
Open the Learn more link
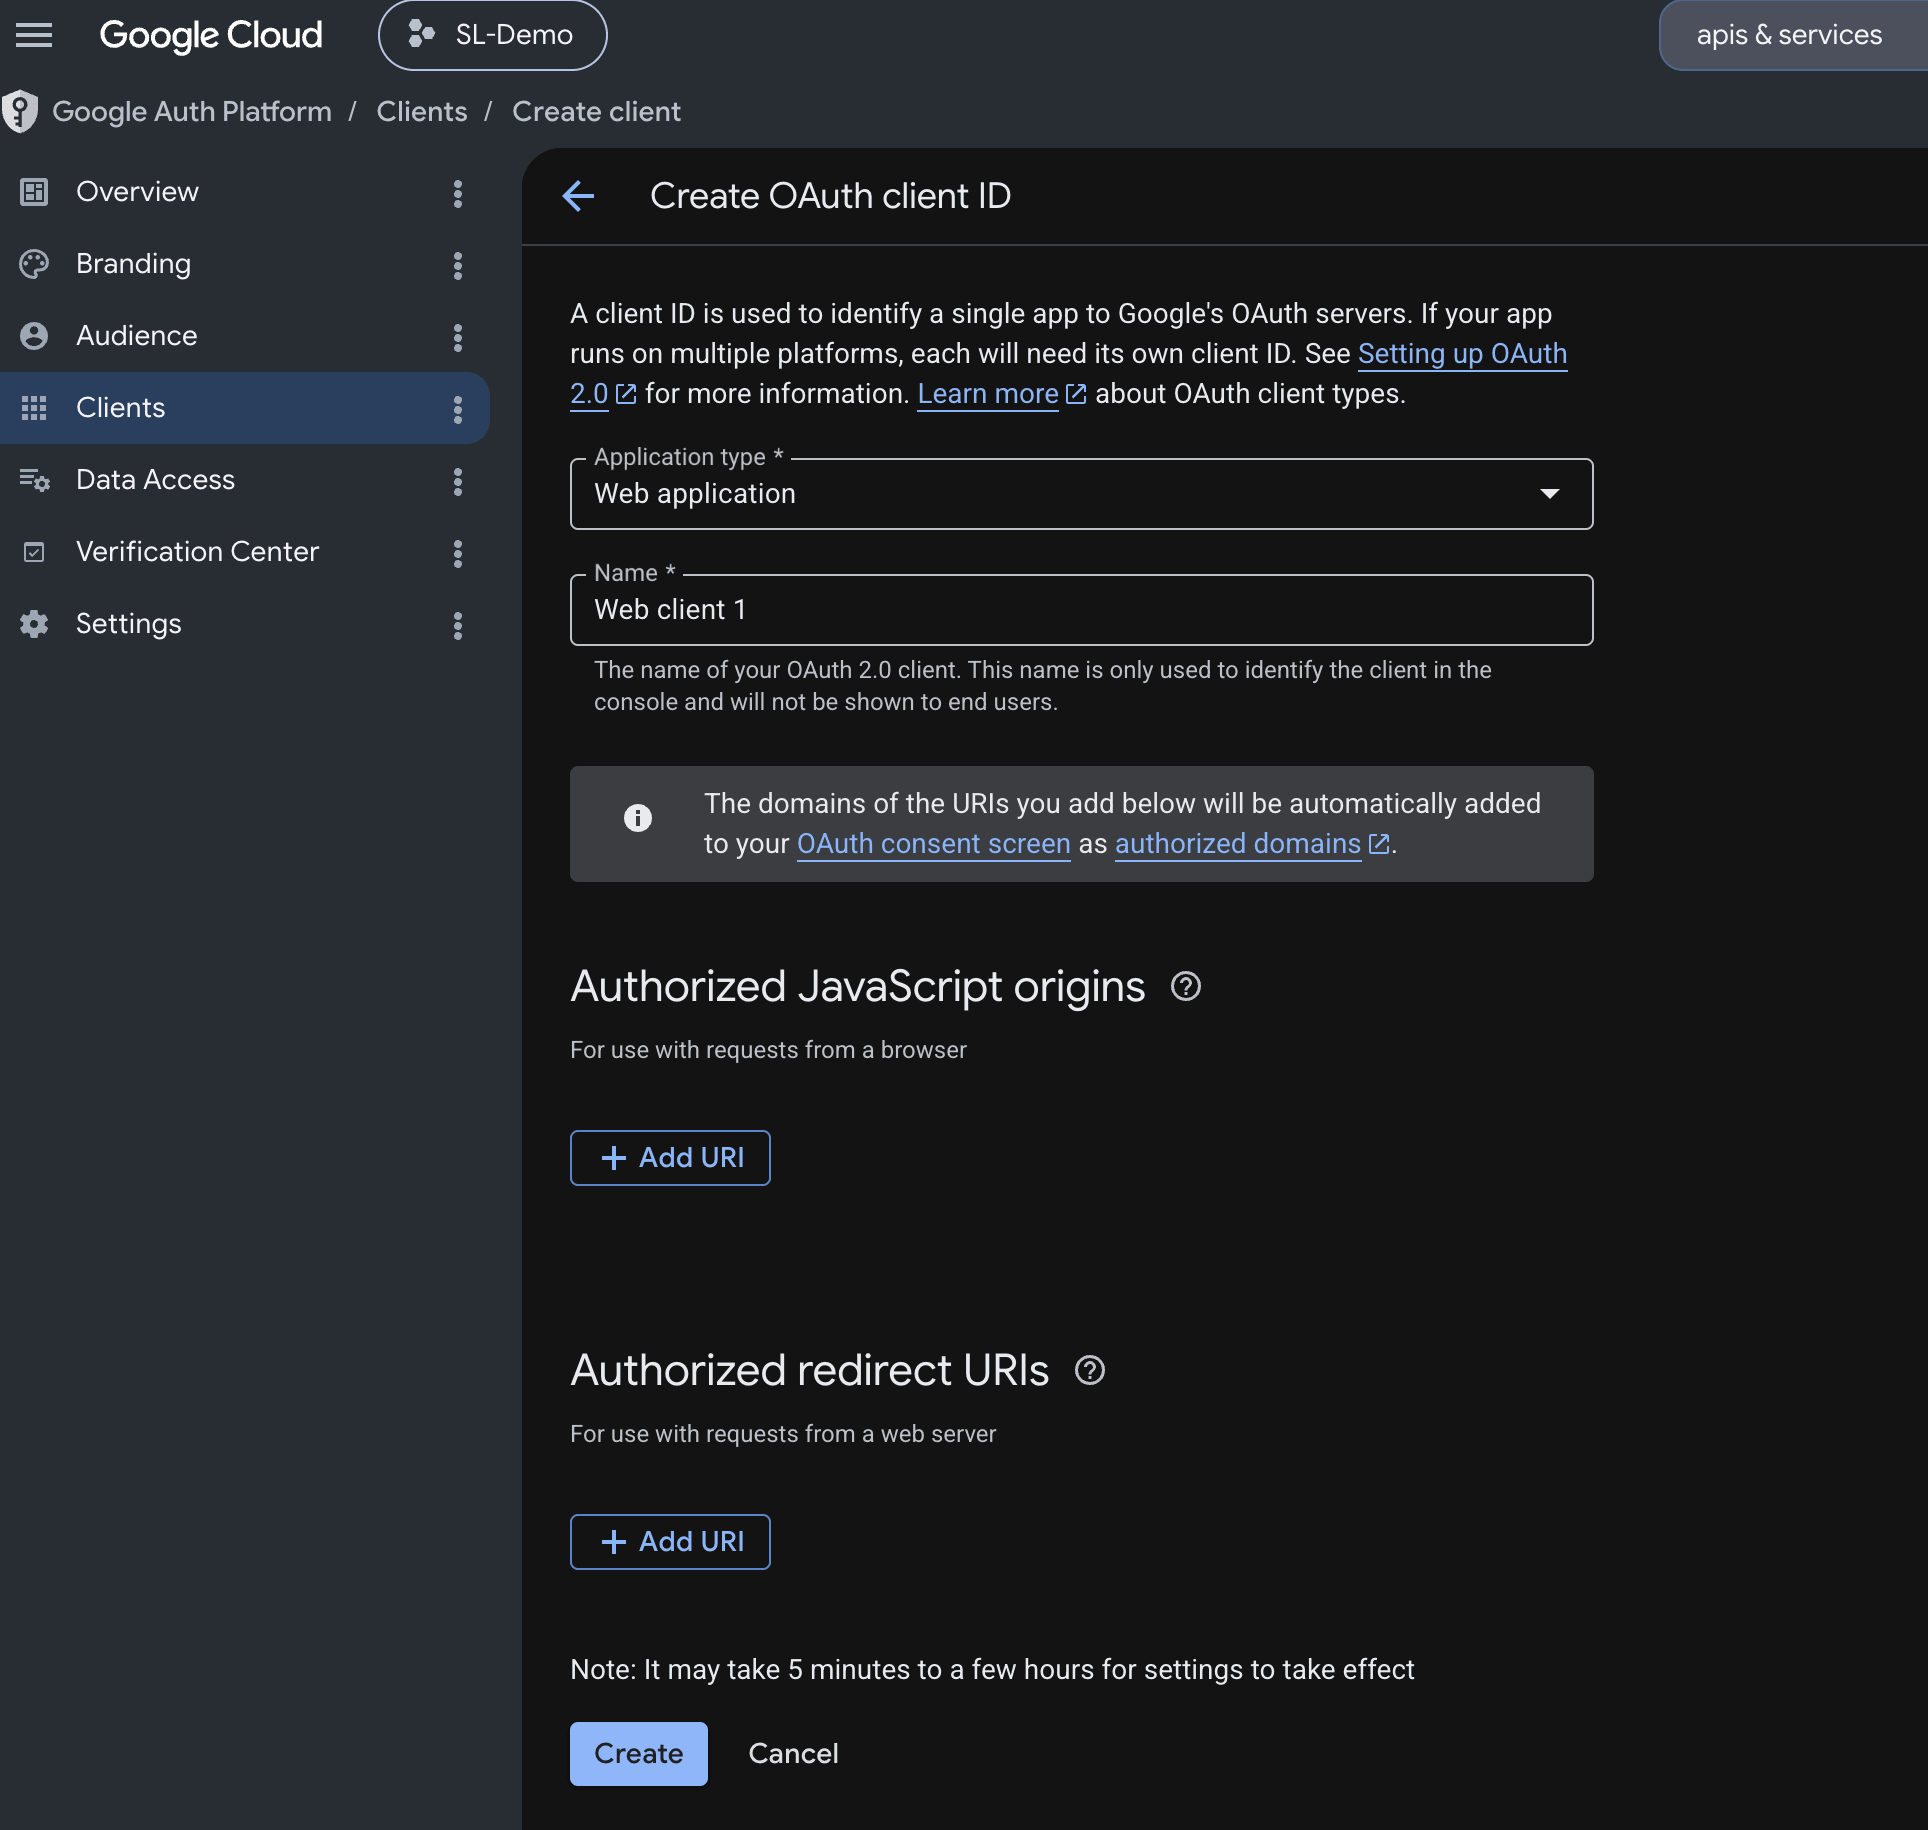tap(988, 394)
